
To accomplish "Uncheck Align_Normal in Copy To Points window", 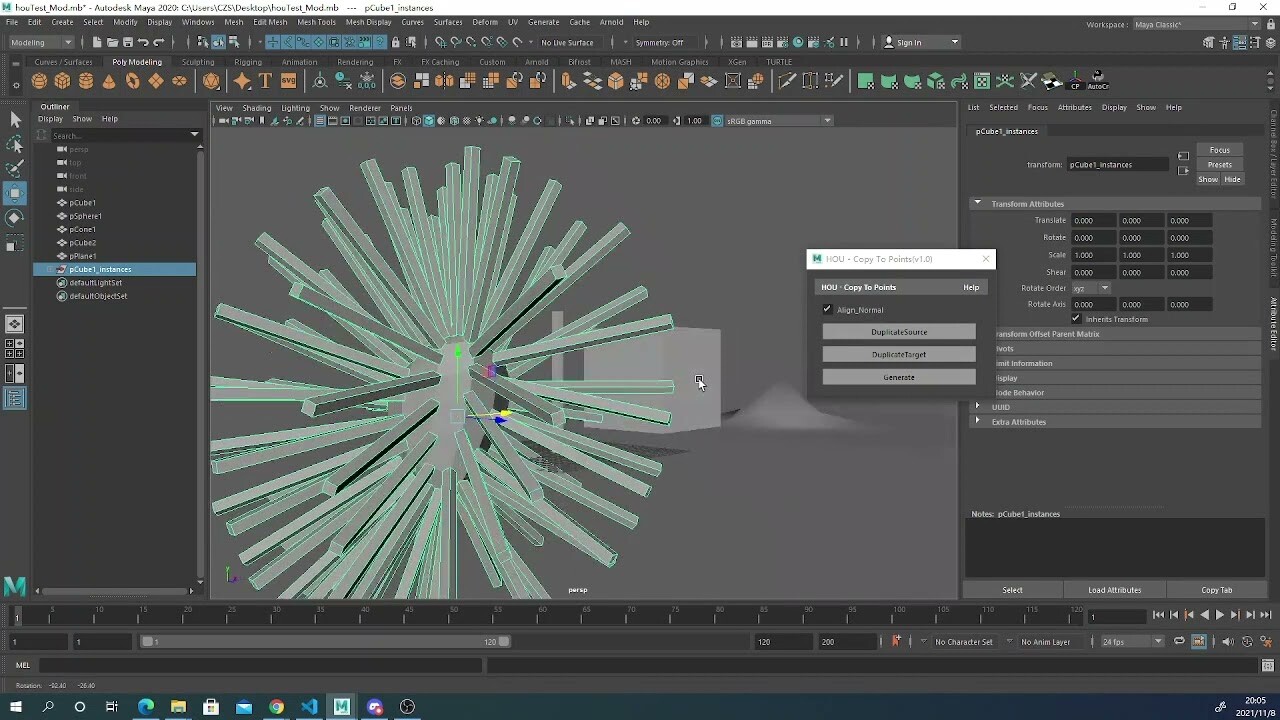I will (x=827, y=309).
